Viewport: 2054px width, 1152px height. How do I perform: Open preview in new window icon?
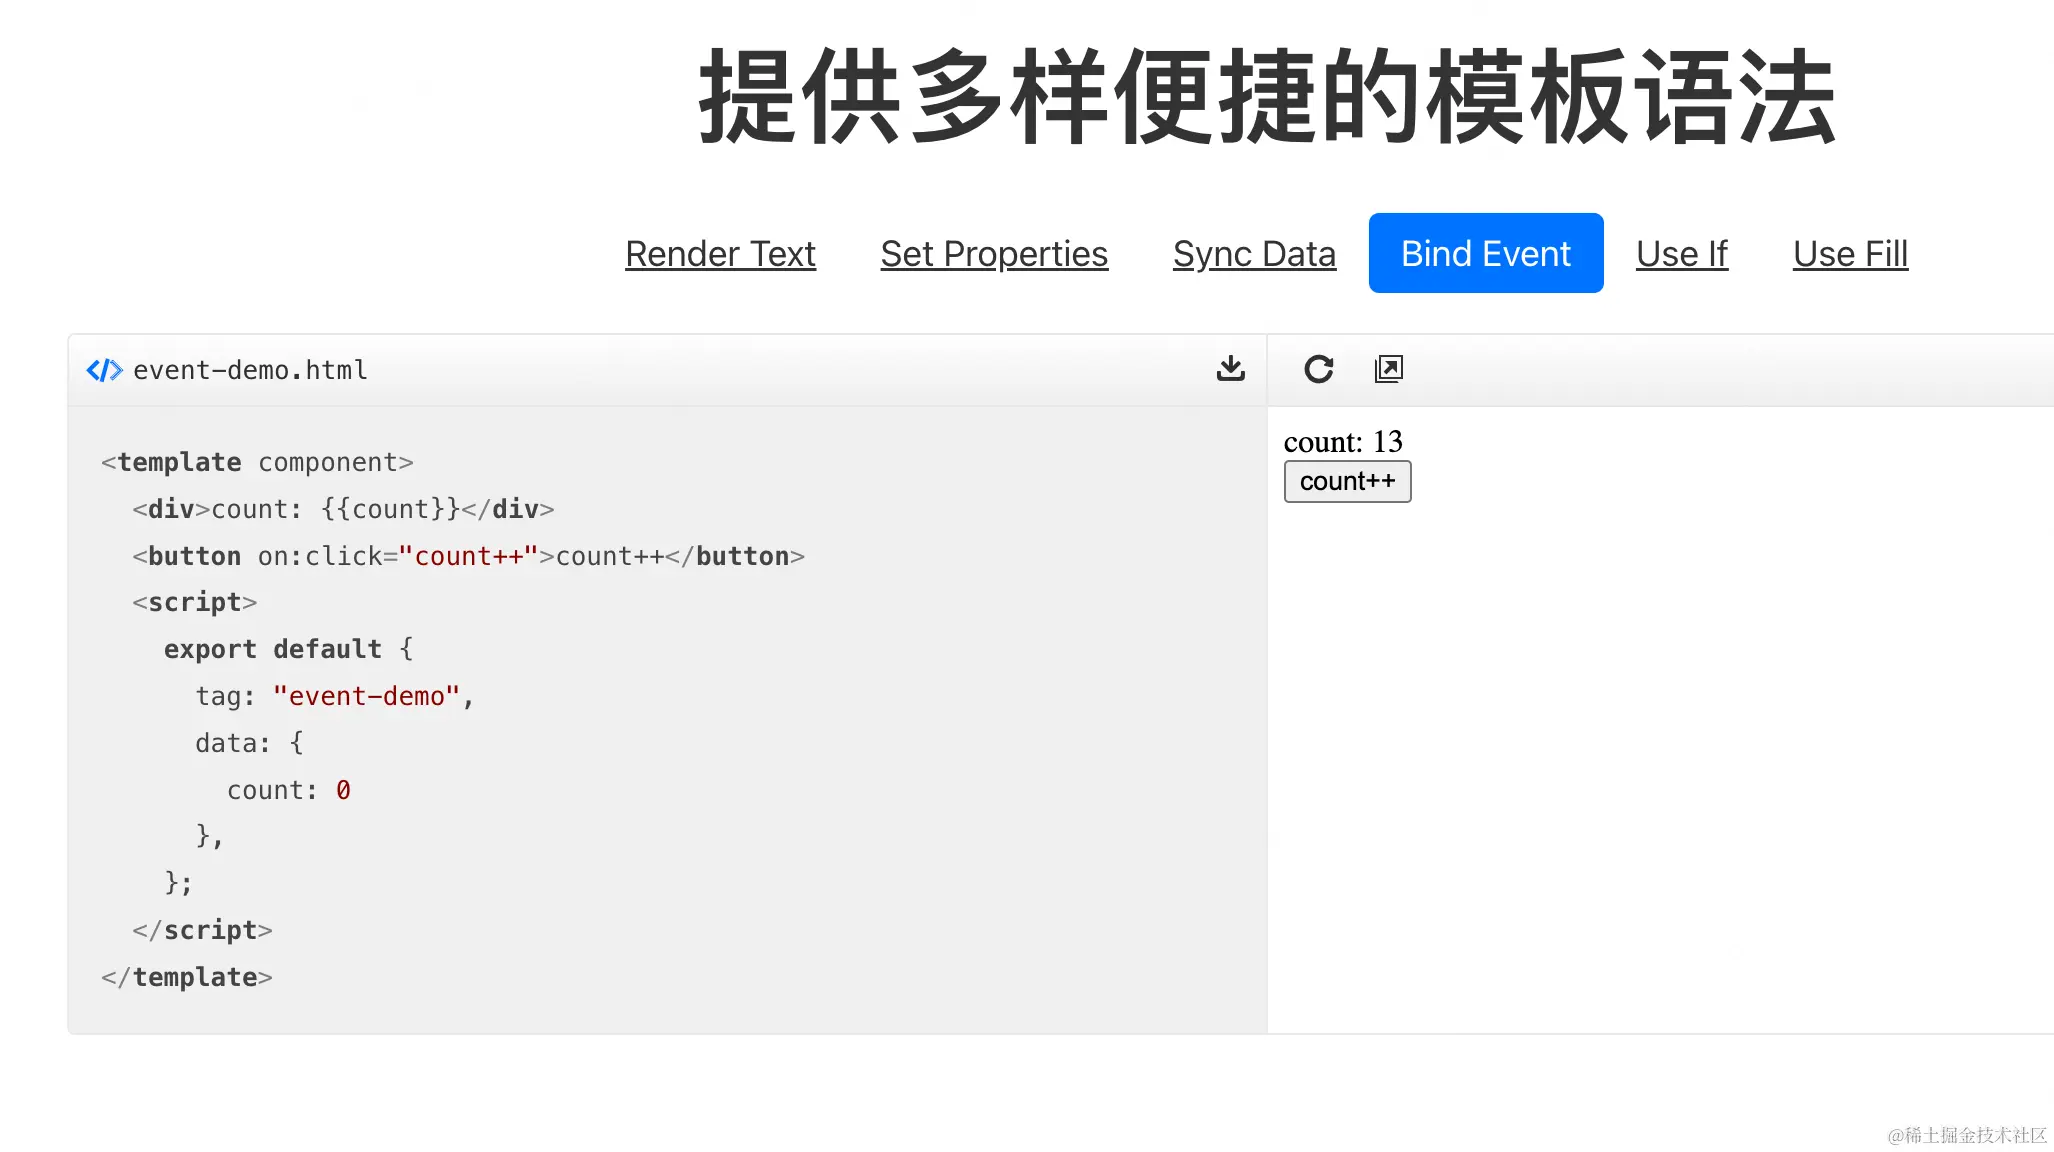pos(1389,369)
